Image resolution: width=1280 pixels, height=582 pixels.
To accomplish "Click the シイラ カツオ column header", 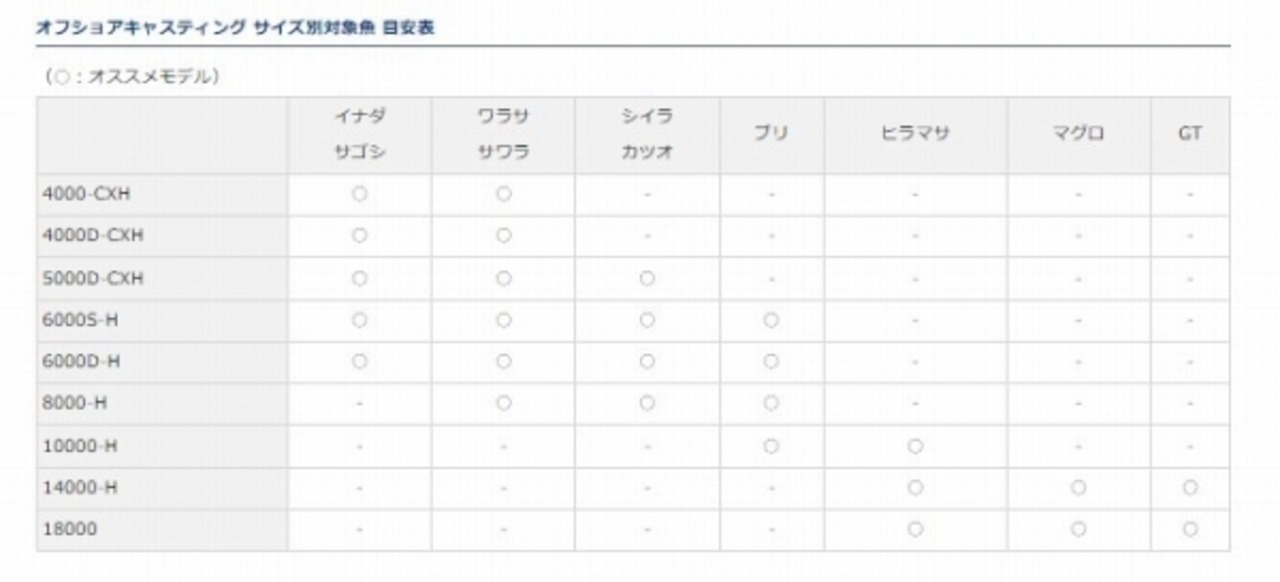I will [x=647, y=135].
